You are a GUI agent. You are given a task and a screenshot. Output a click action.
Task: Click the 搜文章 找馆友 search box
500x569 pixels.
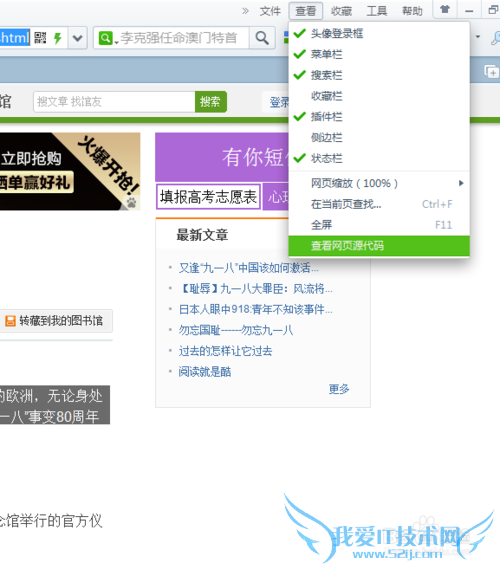coord(114,102)
